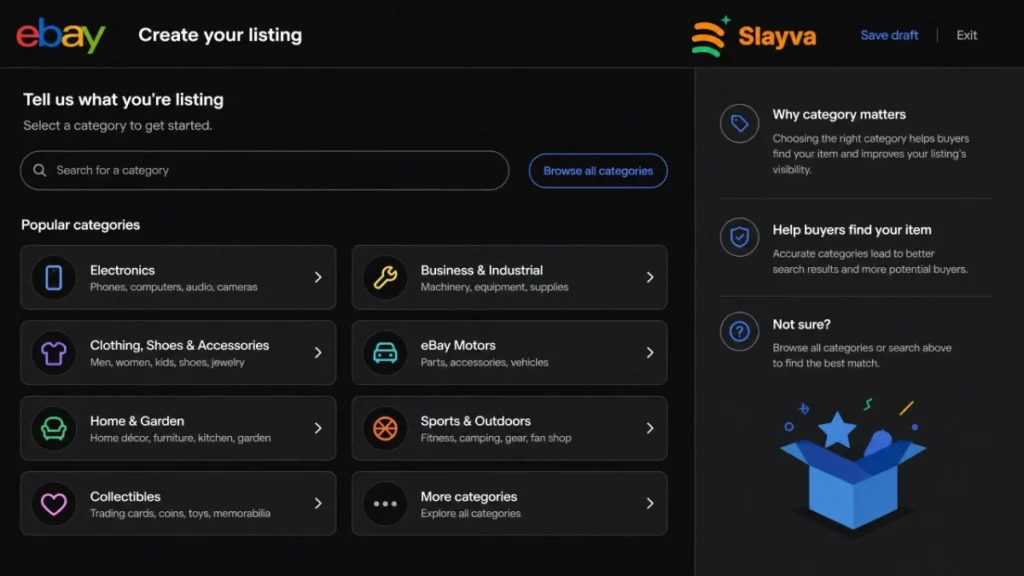Select the Business & Industrial wrench icon
Viewport: 1024px width, 576px height.
tap(385, 278)
